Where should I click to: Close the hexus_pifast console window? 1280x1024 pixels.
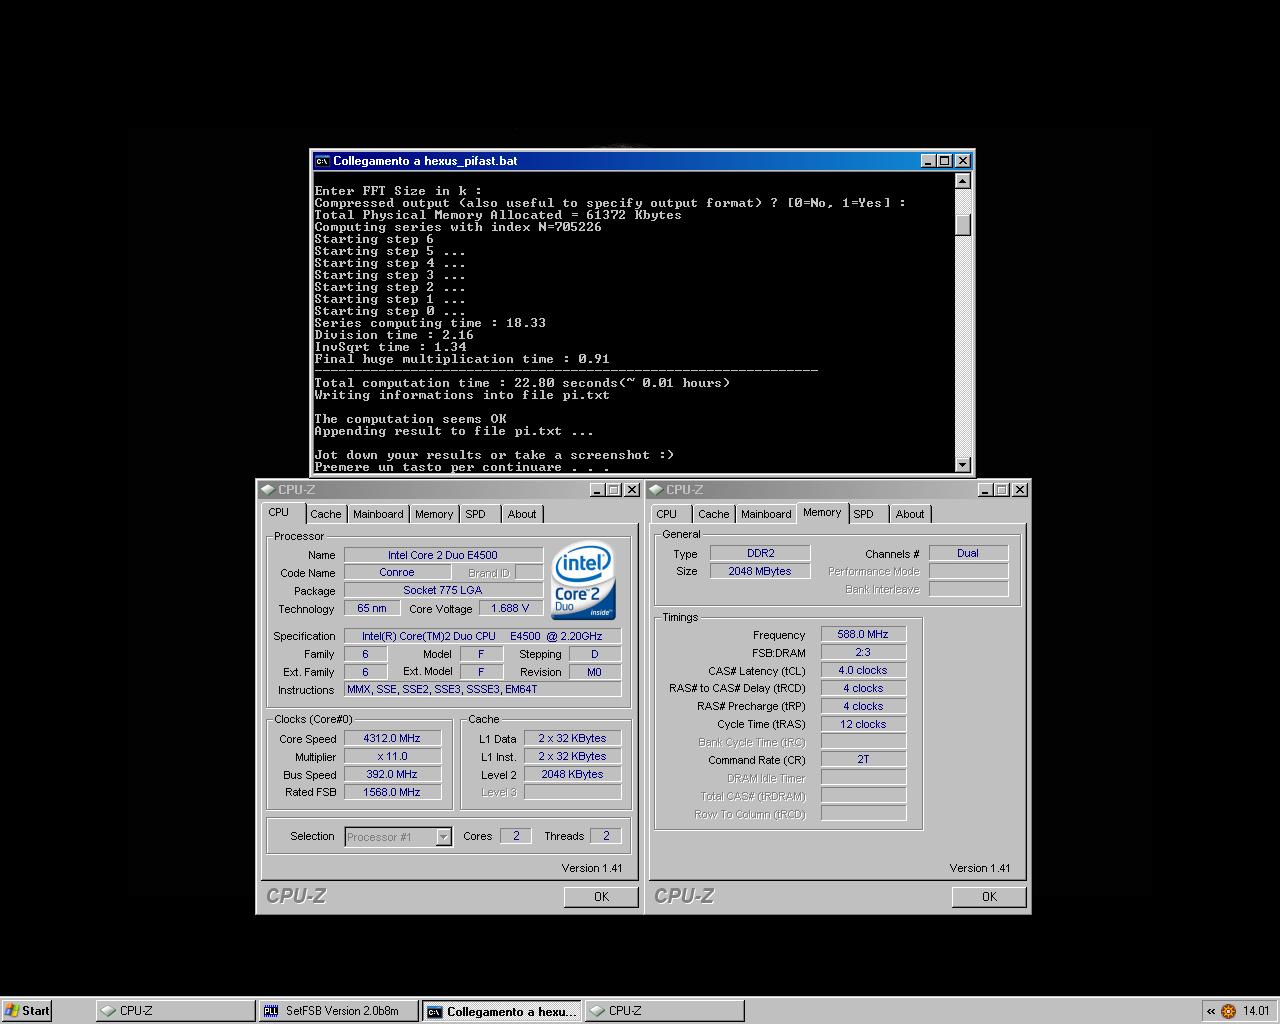pyautogui.click(x=962, y=161)
